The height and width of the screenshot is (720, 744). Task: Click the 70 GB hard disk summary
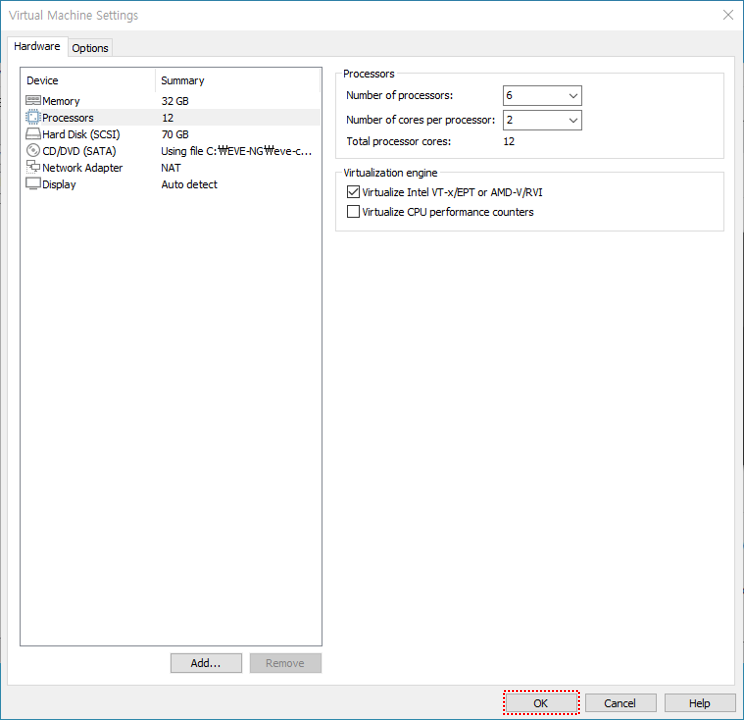point(175,134)
